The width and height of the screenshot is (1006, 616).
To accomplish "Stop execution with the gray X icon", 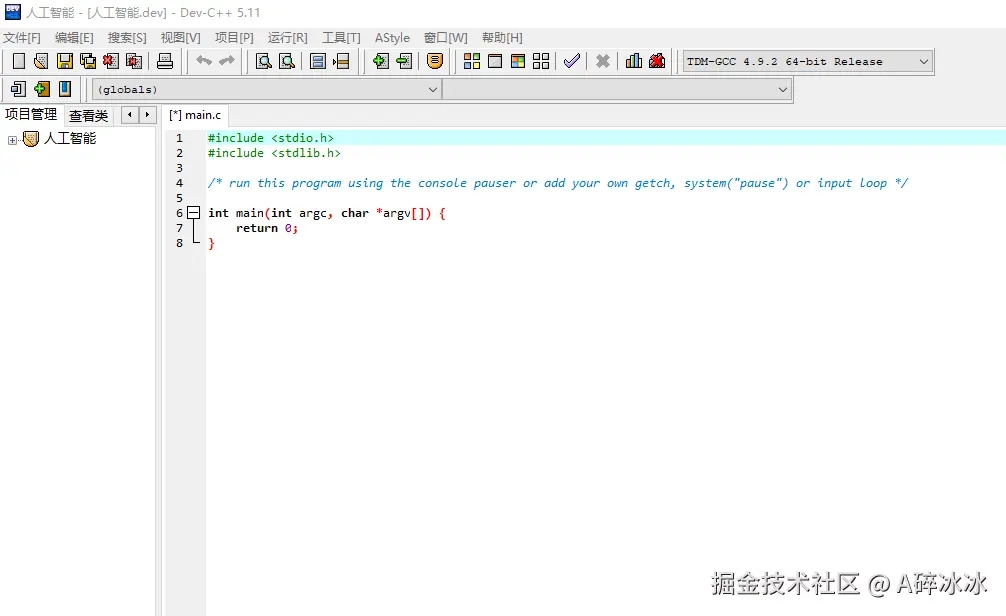I will (x=602, y=61).
